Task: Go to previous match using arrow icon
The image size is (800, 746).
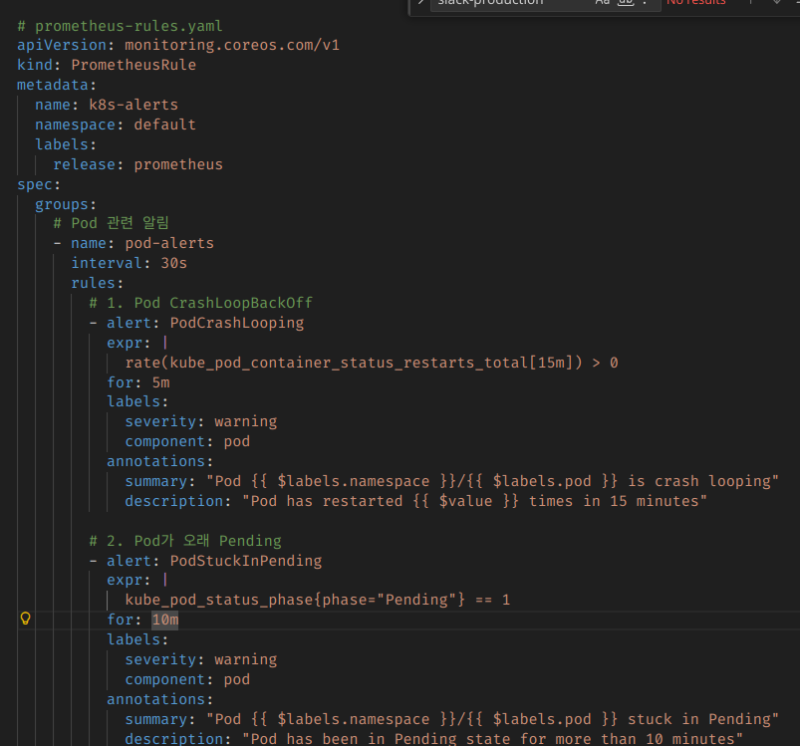Action: [x=751, y=3]
